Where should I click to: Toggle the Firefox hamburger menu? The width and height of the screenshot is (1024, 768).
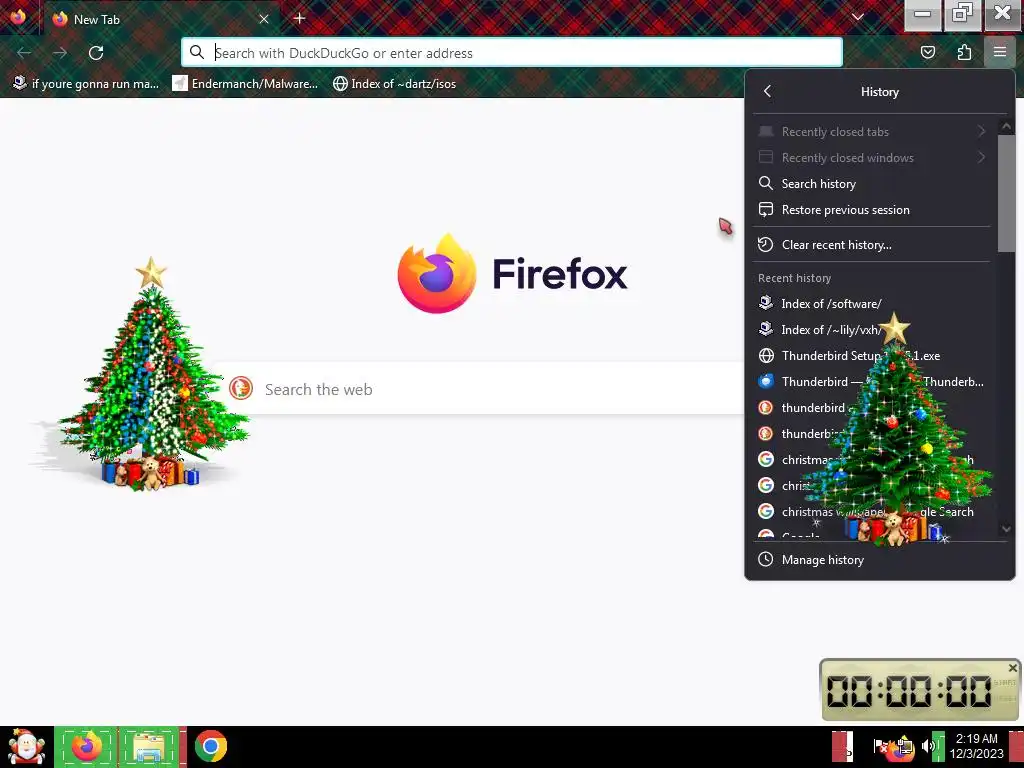(999, 52)
